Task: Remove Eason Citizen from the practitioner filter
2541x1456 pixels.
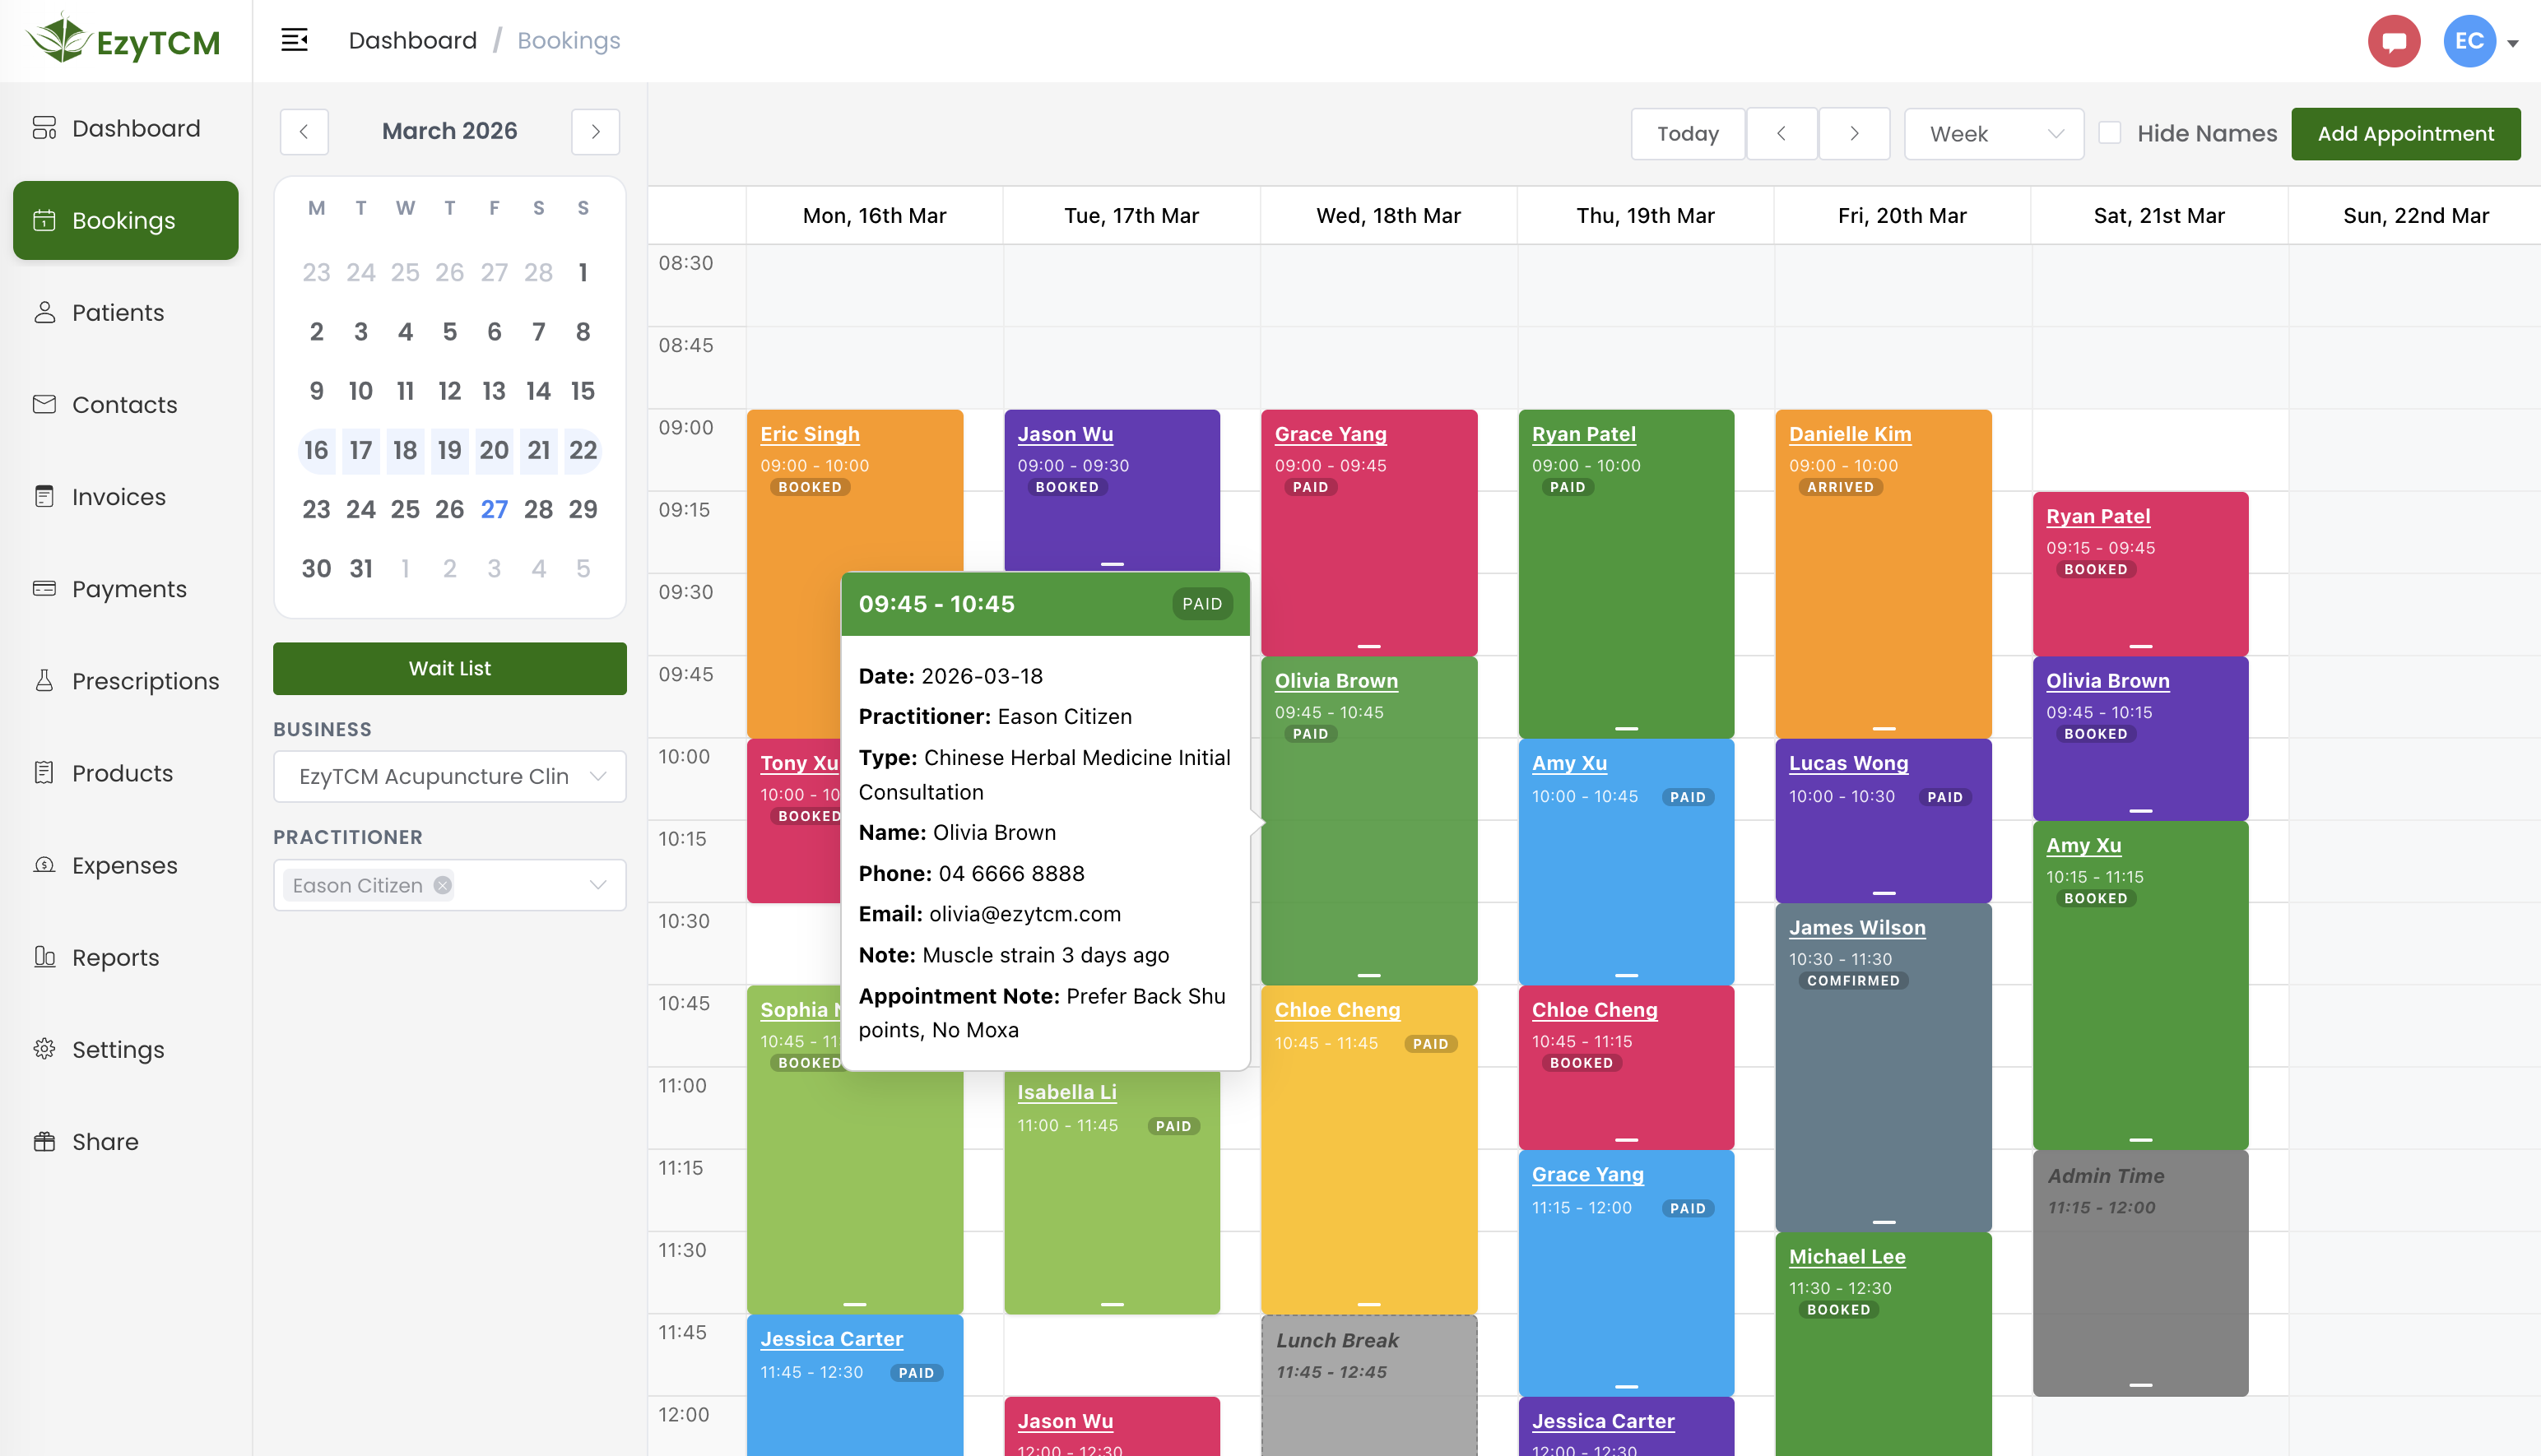Action: click(441, 885)
